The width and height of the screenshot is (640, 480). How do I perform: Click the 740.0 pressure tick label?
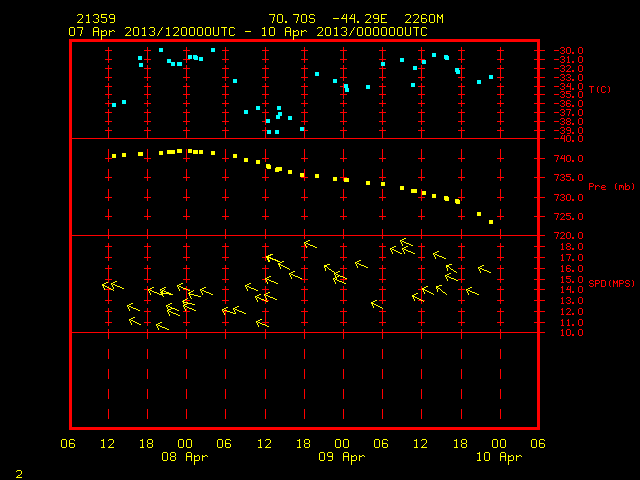click(x=568, y=159)
